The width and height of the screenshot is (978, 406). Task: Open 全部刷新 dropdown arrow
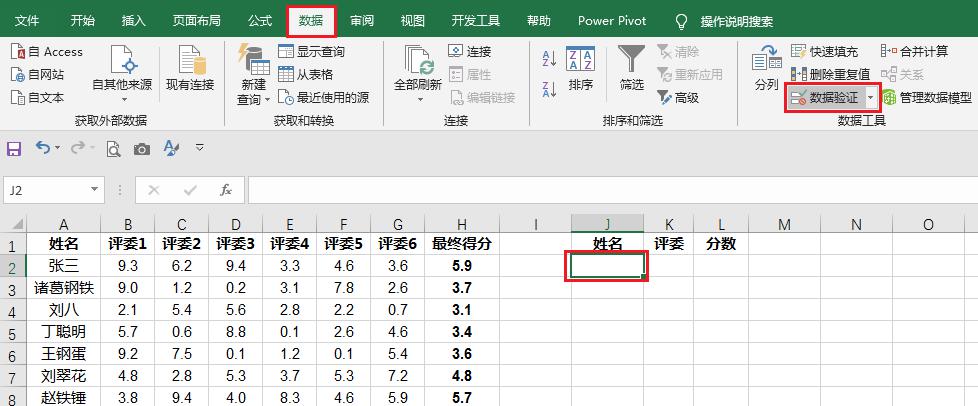(420, 99)
